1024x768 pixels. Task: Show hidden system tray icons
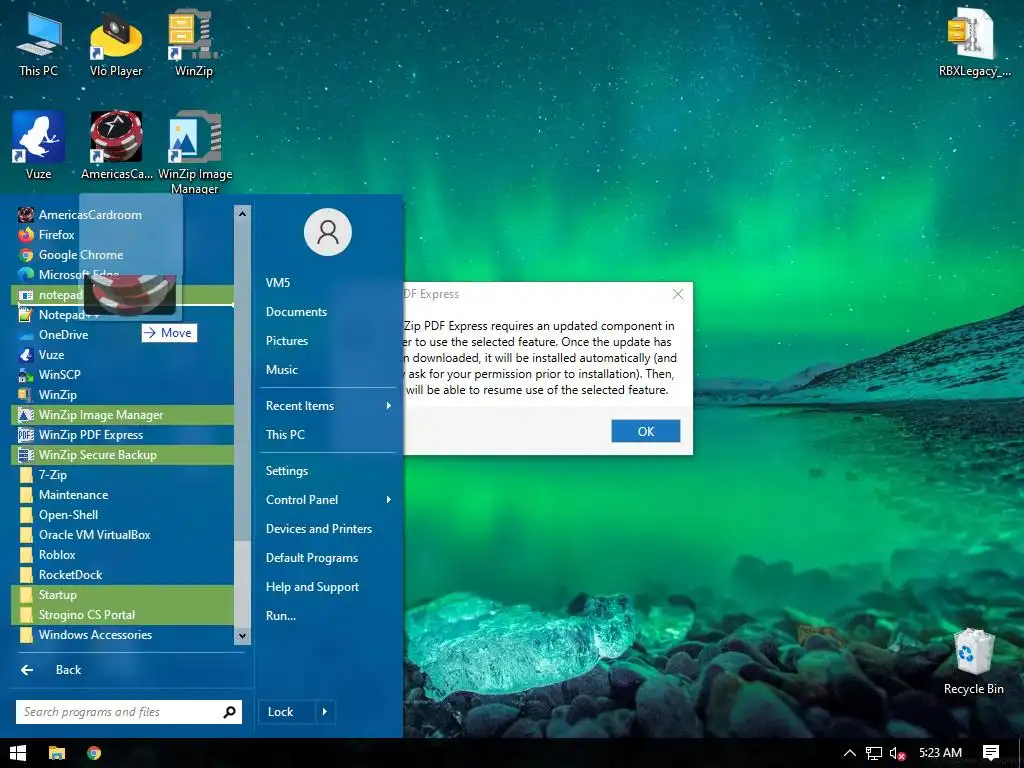coord(849,753)
